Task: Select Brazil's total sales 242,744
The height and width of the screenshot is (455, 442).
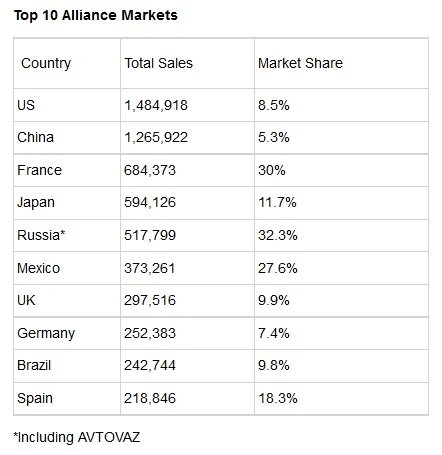Action: point(150,365)
